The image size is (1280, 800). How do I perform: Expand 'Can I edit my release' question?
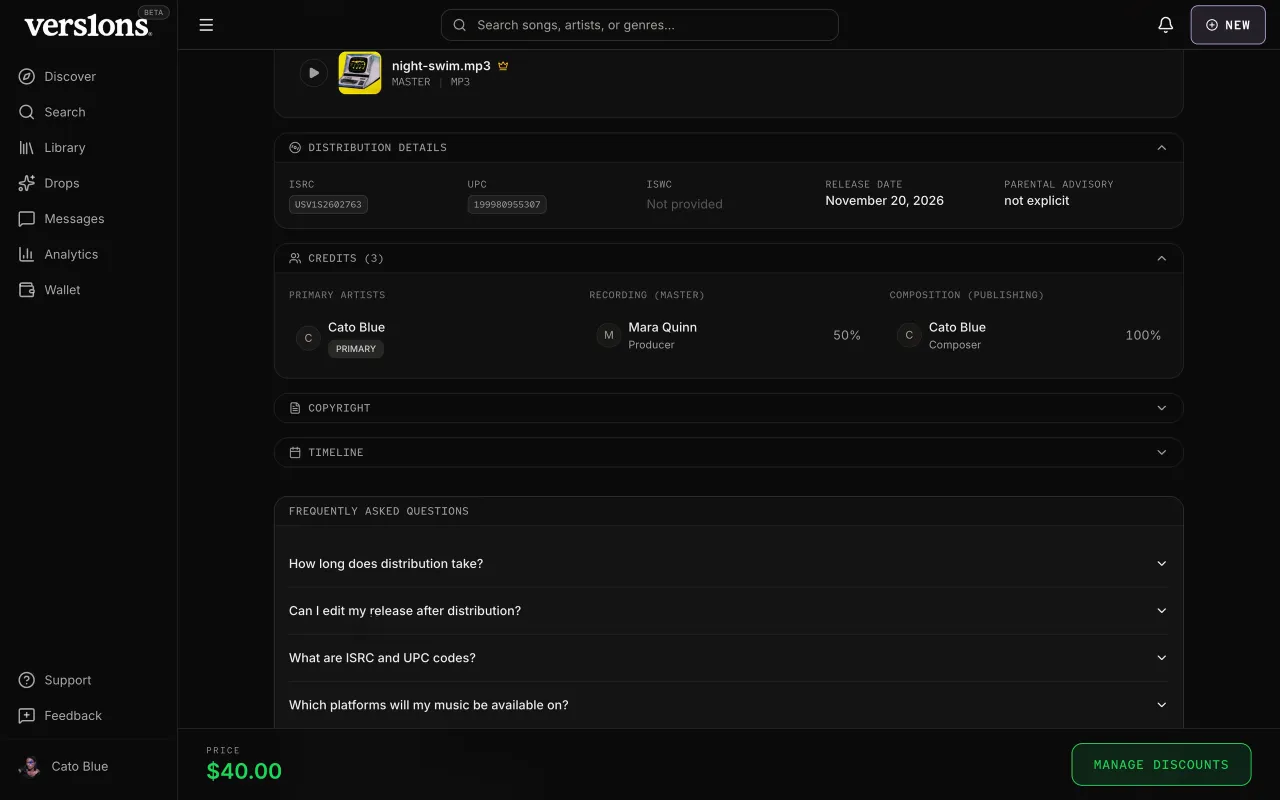click(729, 611)
